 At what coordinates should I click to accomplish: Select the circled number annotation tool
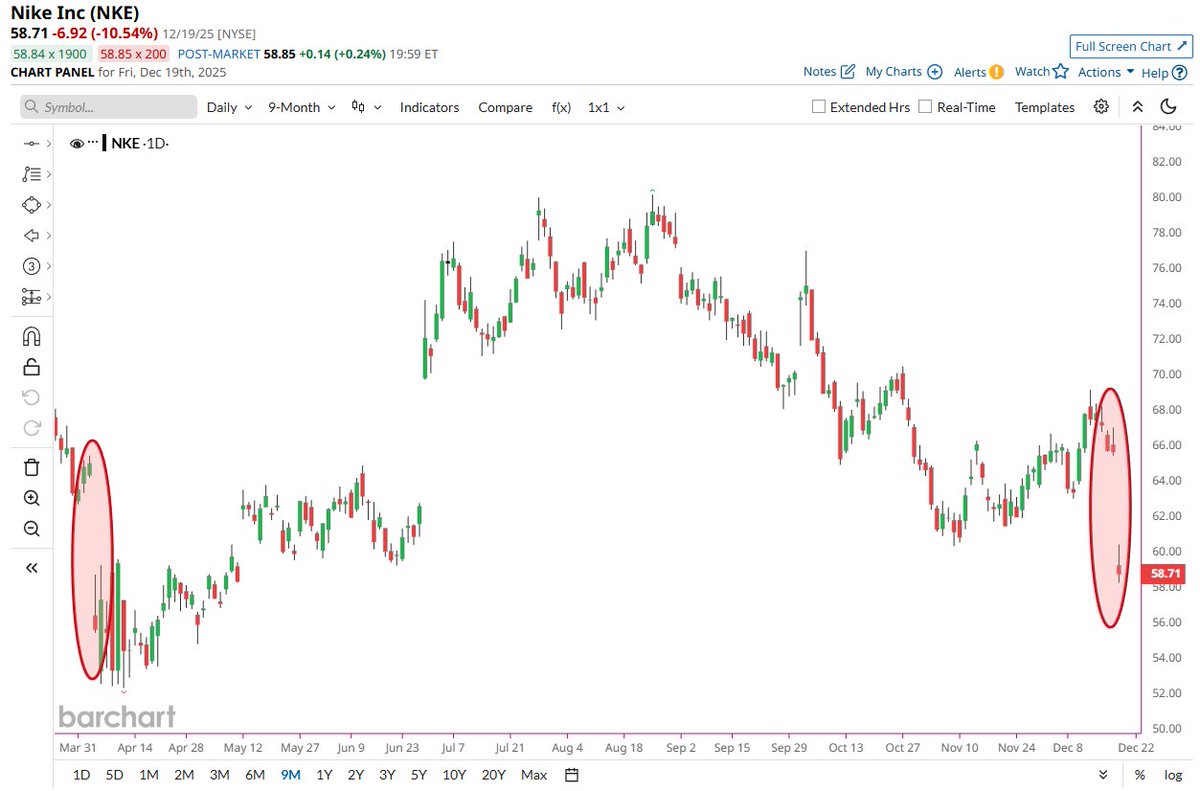click(30, 266)
